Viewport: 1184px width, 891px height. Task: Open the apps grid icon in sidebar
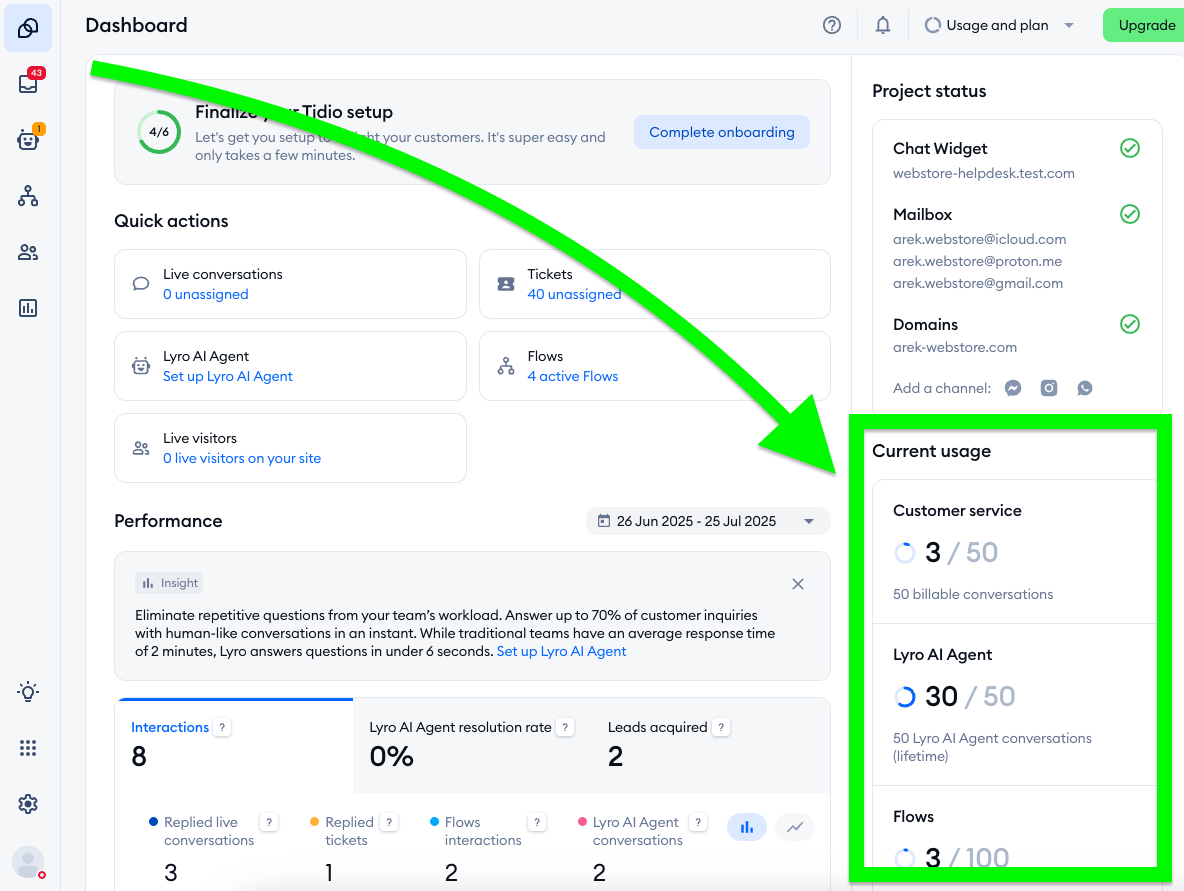(x=28, y=748)
